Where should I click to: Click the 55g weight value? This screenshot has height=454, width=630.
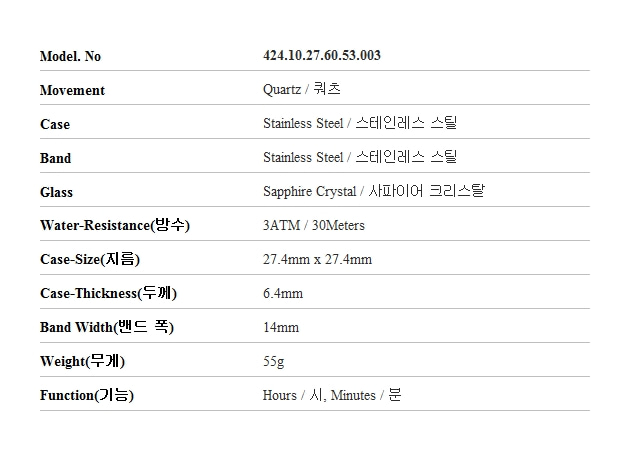point(273,362)
